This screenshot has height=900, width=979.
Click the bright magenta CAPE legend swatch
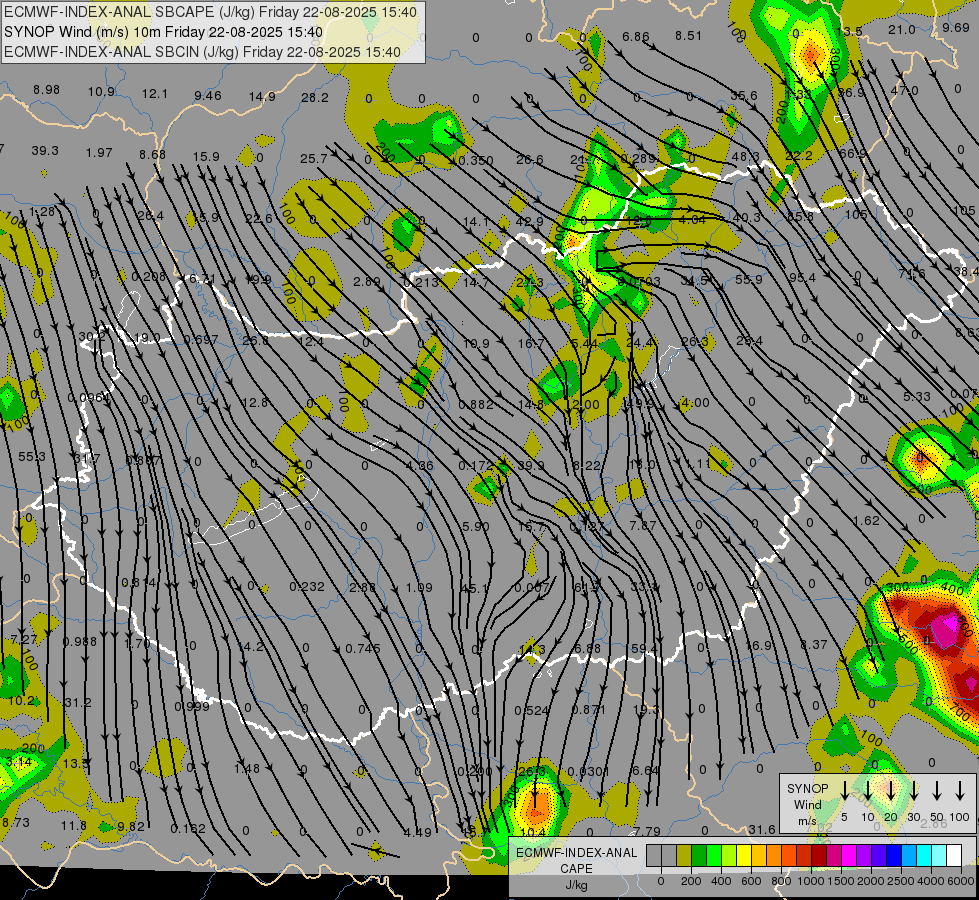pos(849,855)
